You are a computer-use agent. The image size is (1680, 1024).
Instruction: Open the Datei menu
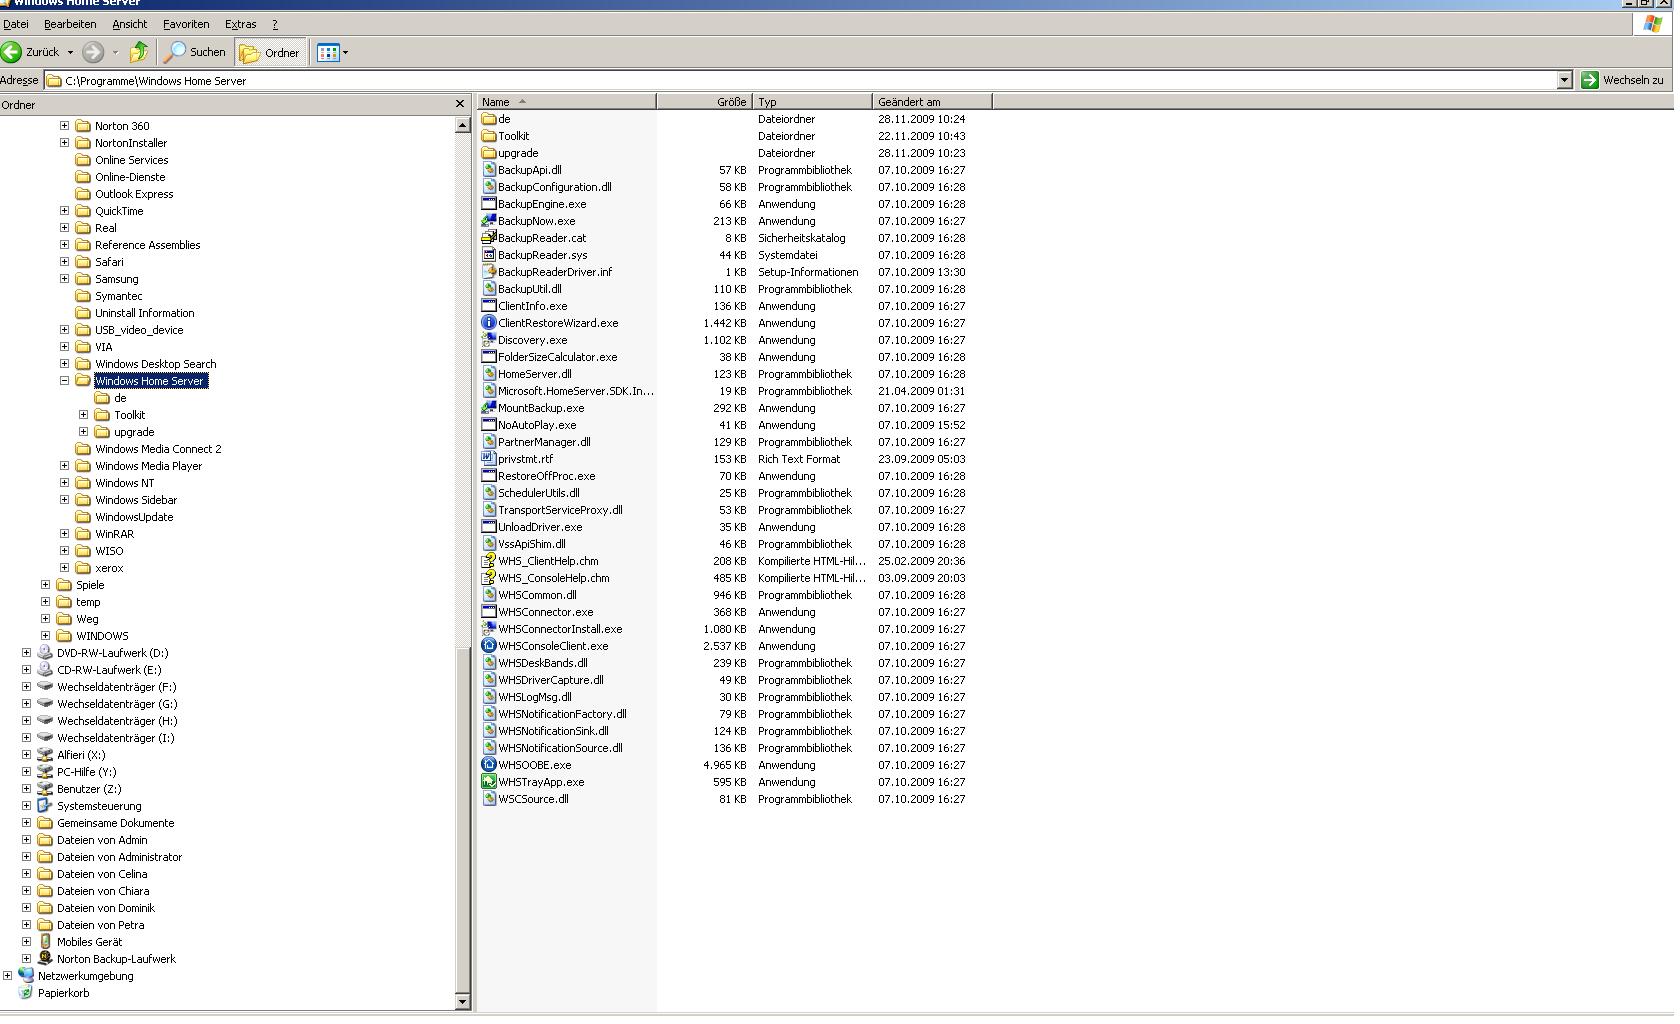16,24
